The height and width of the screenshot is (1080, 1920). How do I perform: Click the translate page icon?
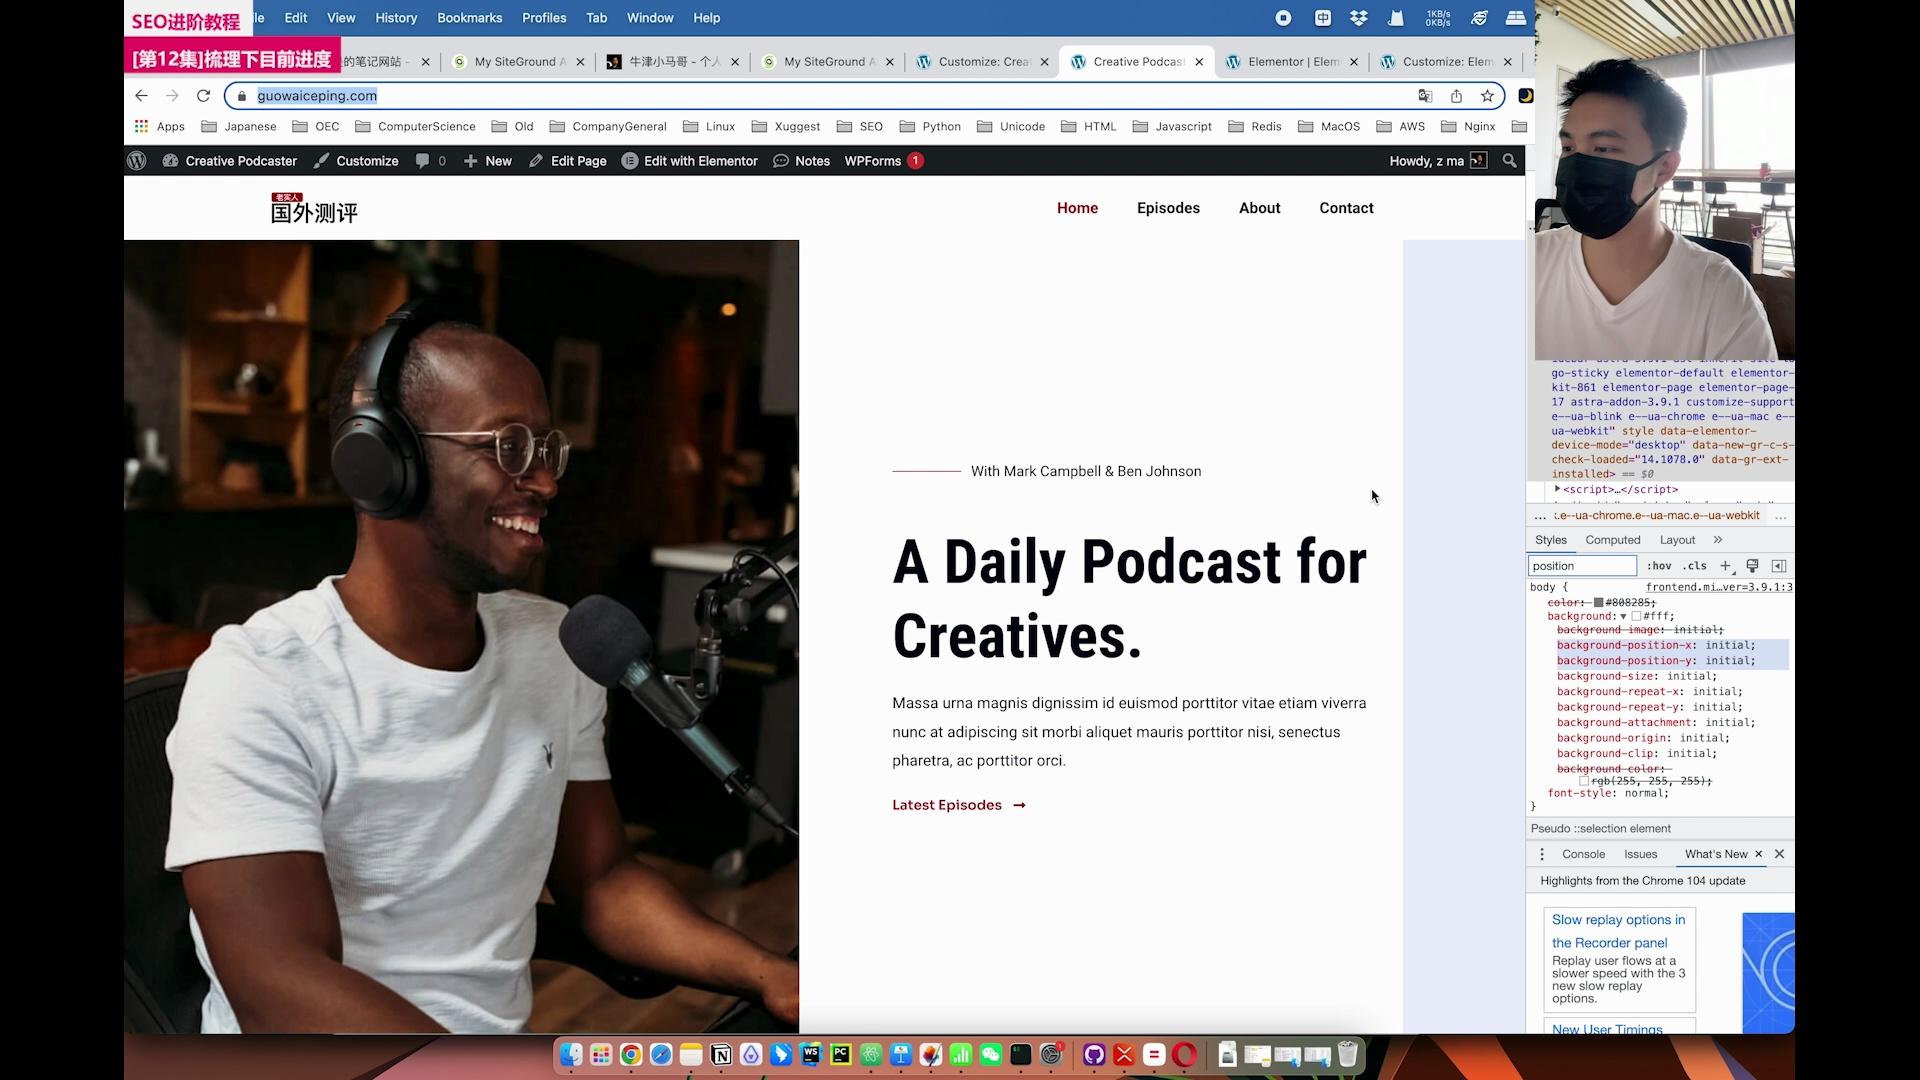click(x=1425, y=96)
